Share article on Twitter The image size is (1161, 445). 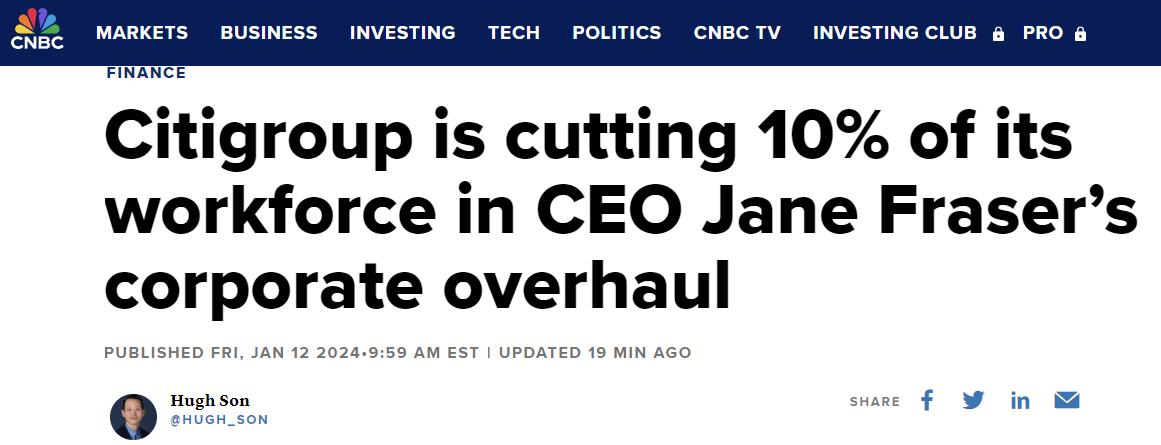pyautogui.click(x=973, y=401)
